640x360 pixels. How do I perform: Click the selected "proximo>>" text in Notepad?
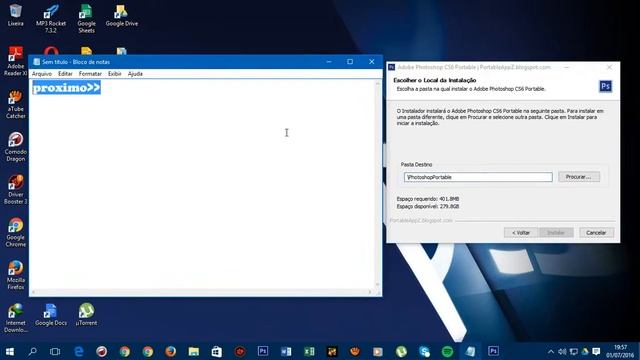pyautogui.click(x=67, y=88)
